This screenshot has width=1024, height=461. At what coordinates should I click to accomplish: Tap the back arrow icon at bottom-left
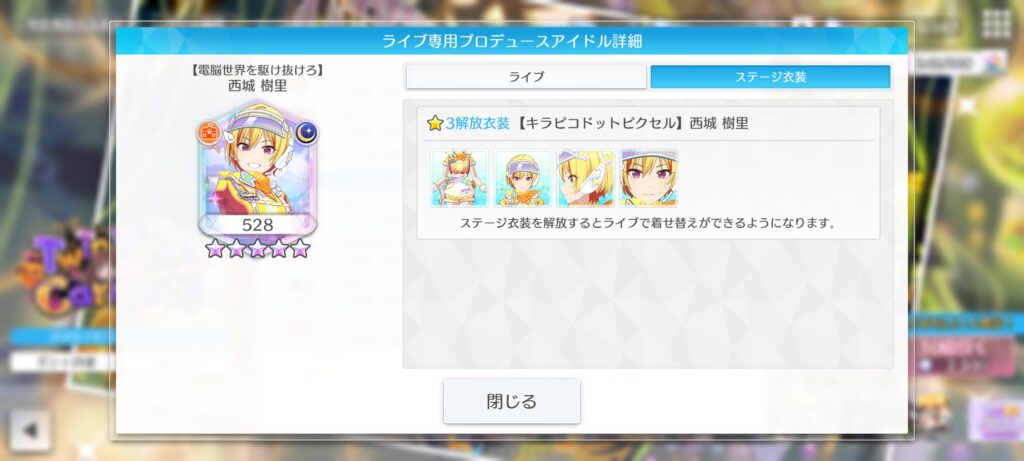coord(30,430)
